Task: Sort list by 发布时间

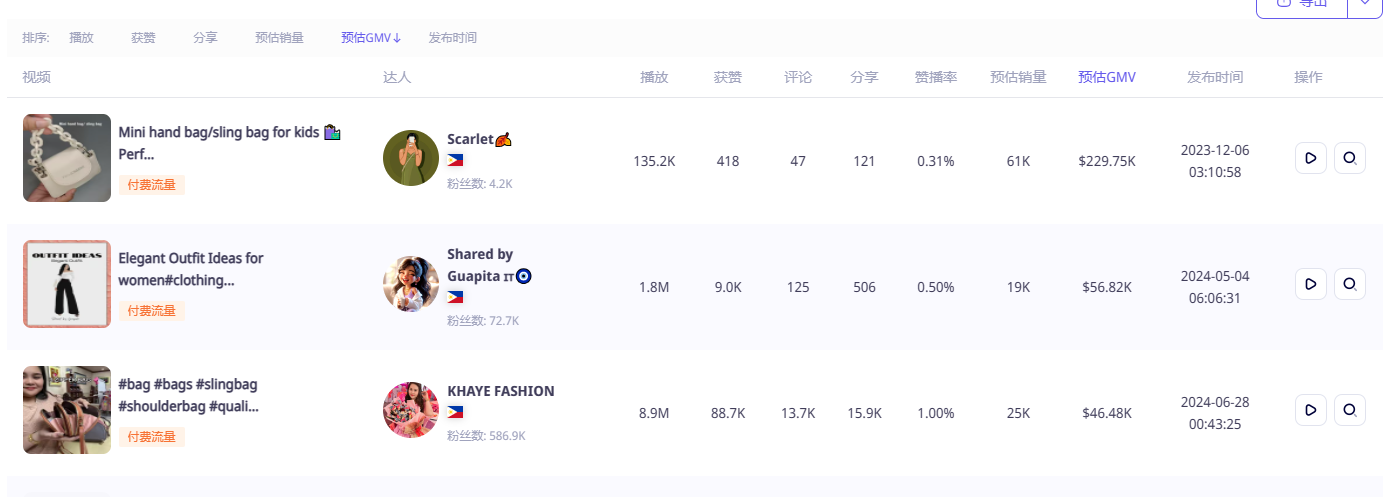Action: (453, 38)
